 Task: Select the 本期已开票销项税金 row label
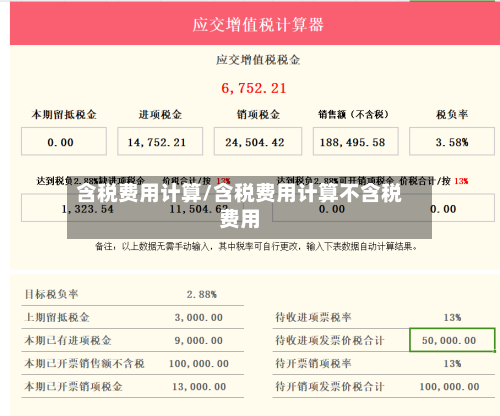tap(73, 386)
